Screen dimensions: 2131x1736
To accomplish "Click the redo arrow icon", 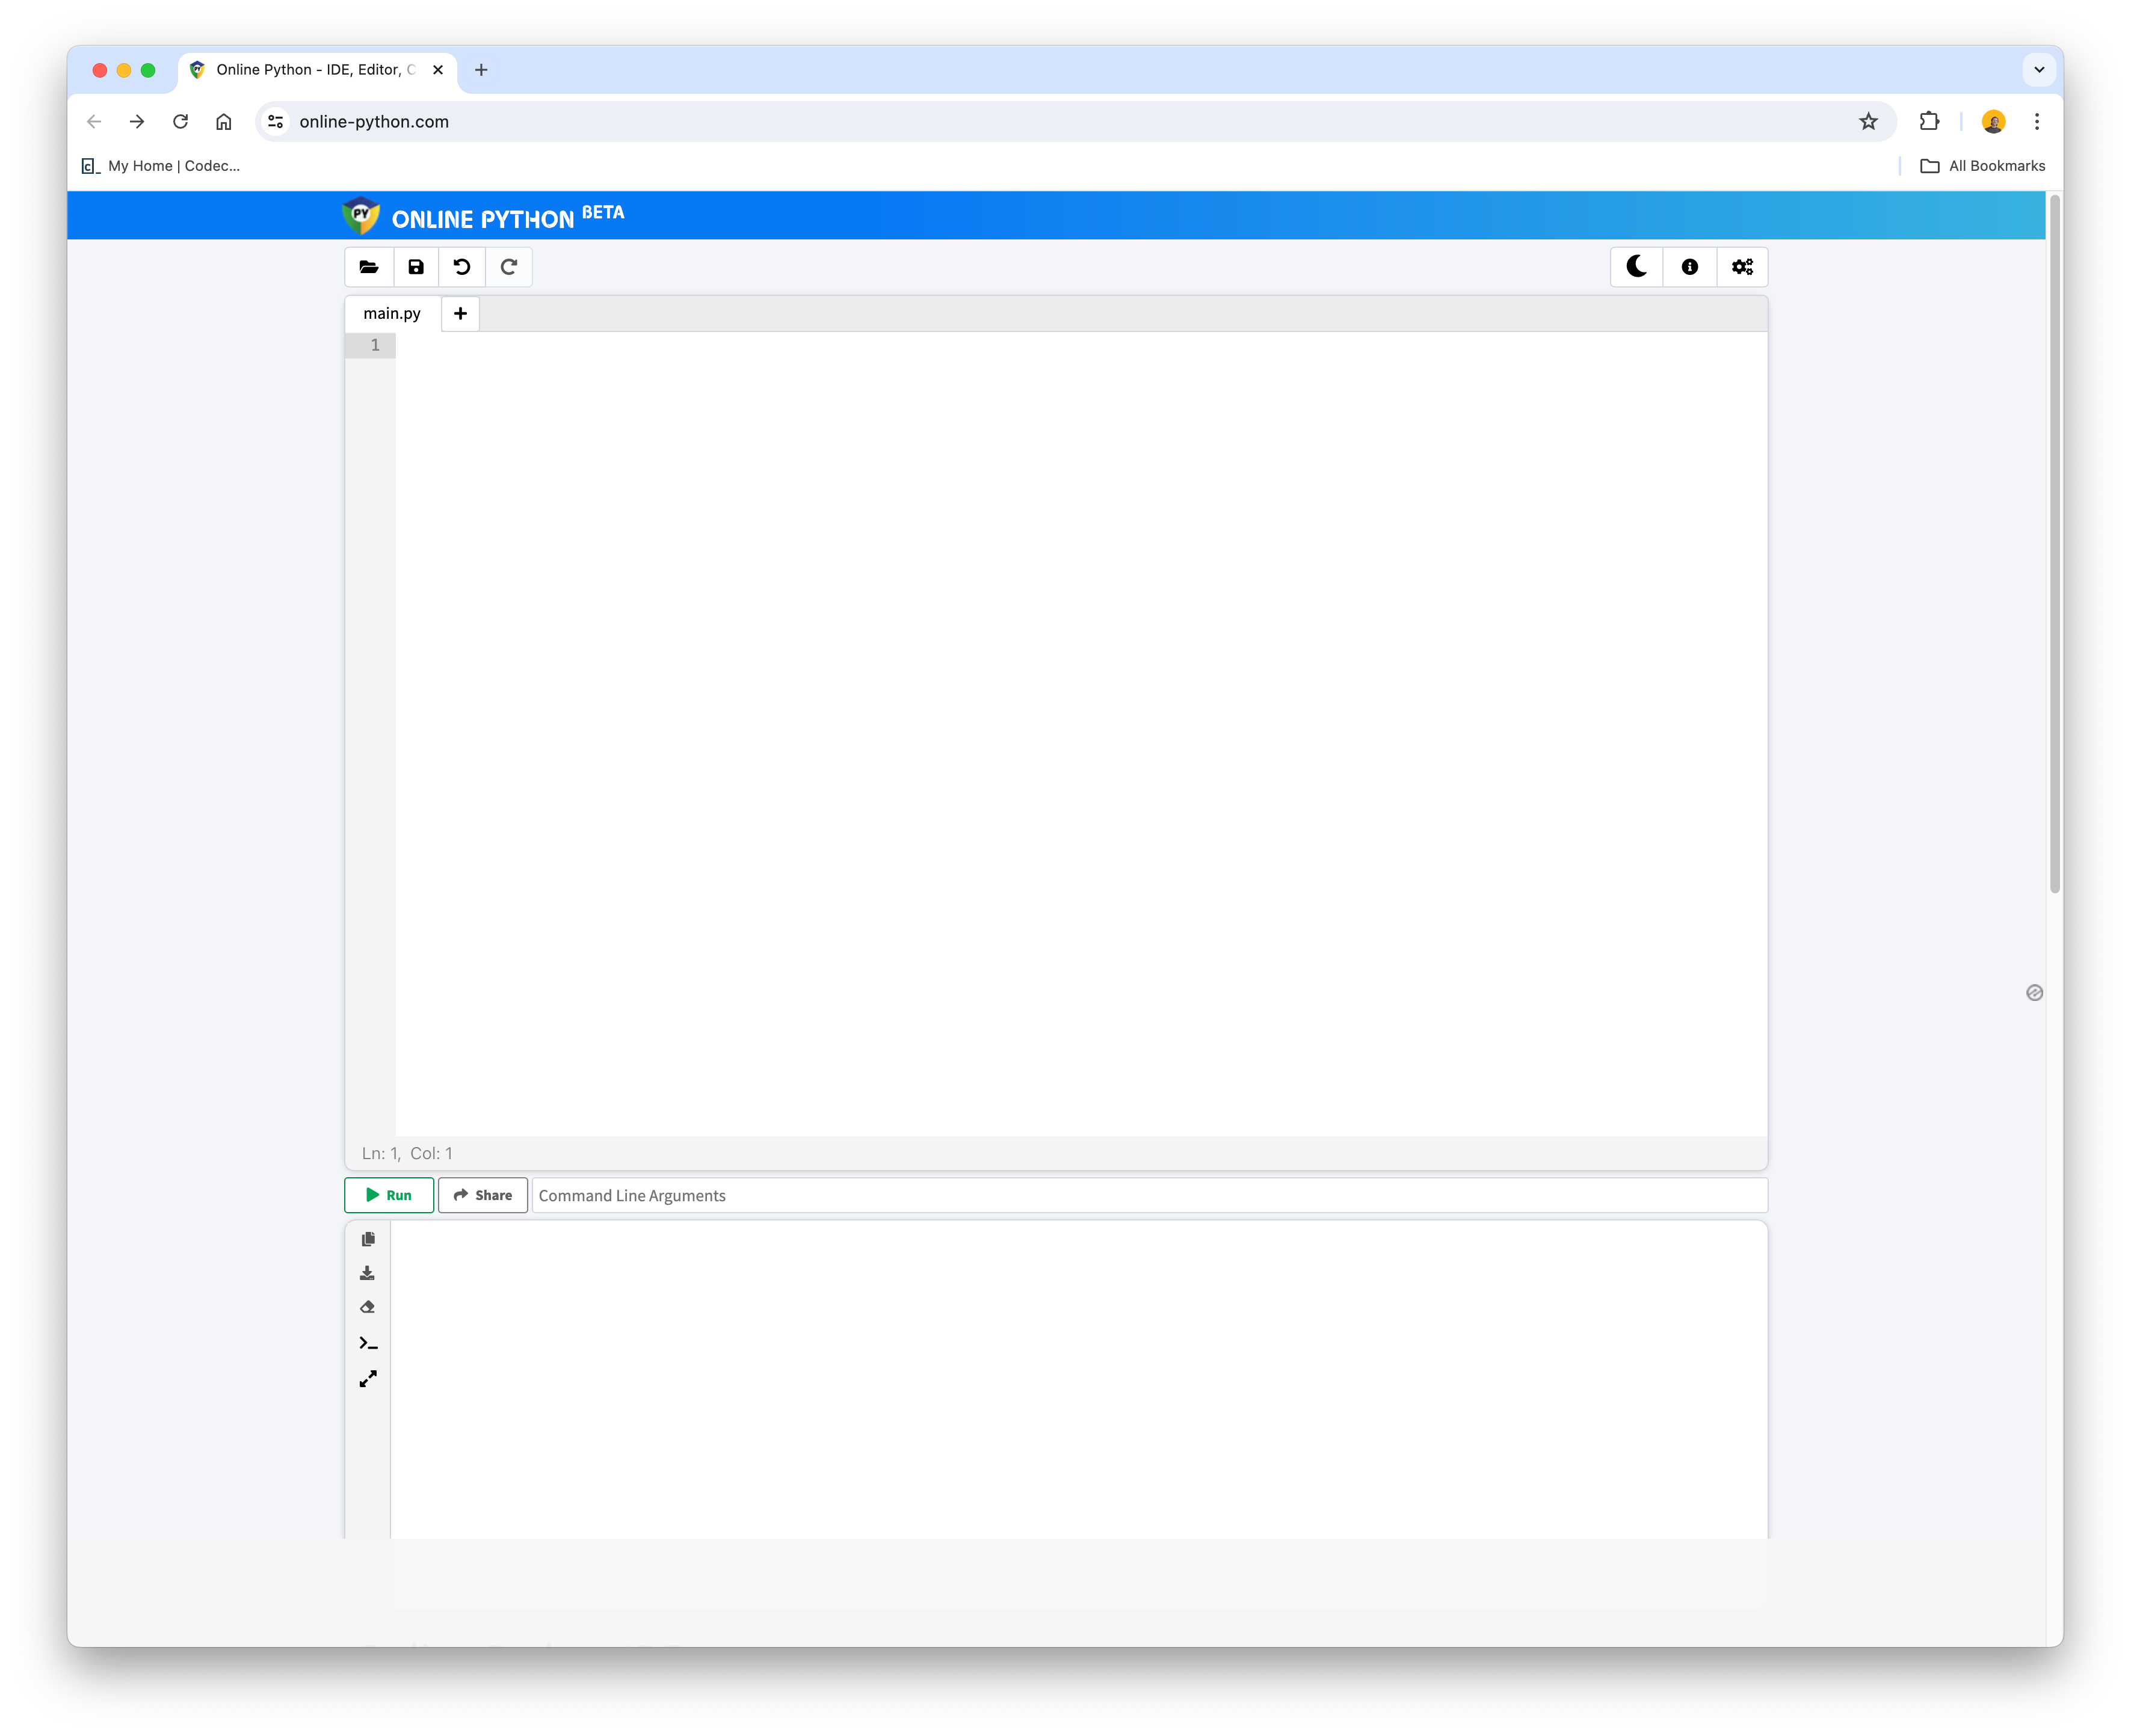I will [509, 267].
